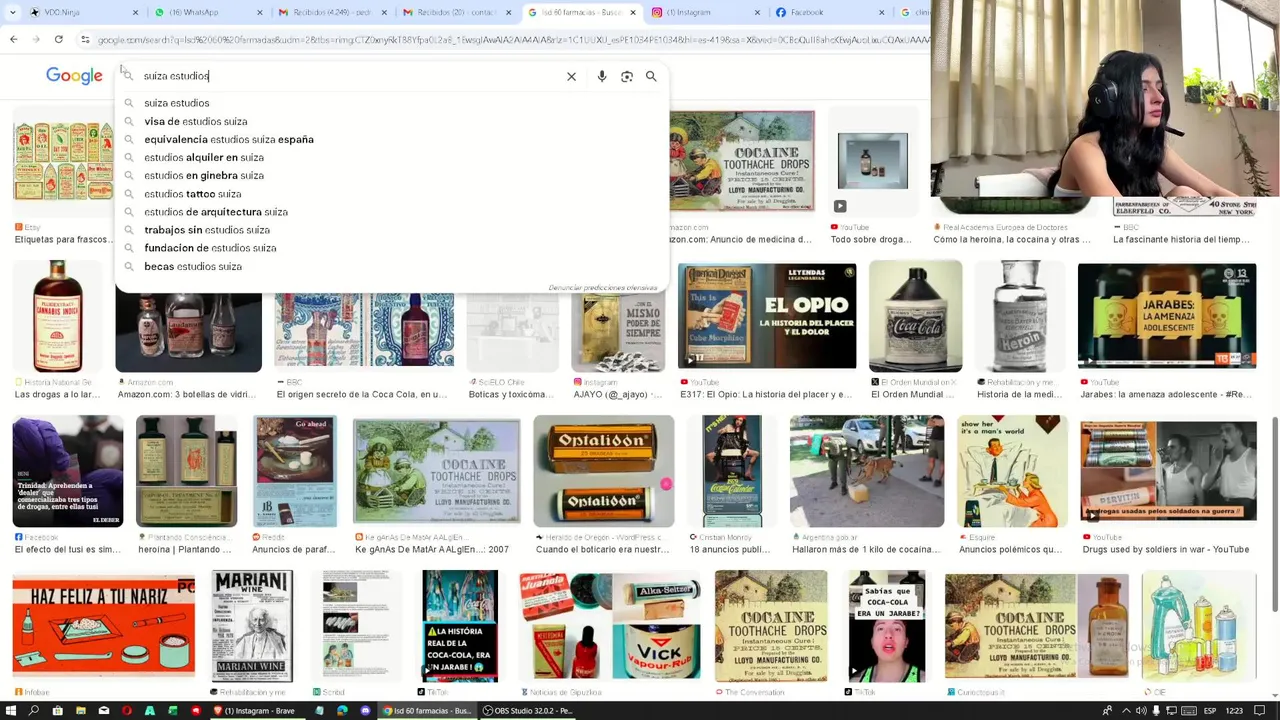
Task: Open the Vick VapoRub image result
Action: click(609, 626)
